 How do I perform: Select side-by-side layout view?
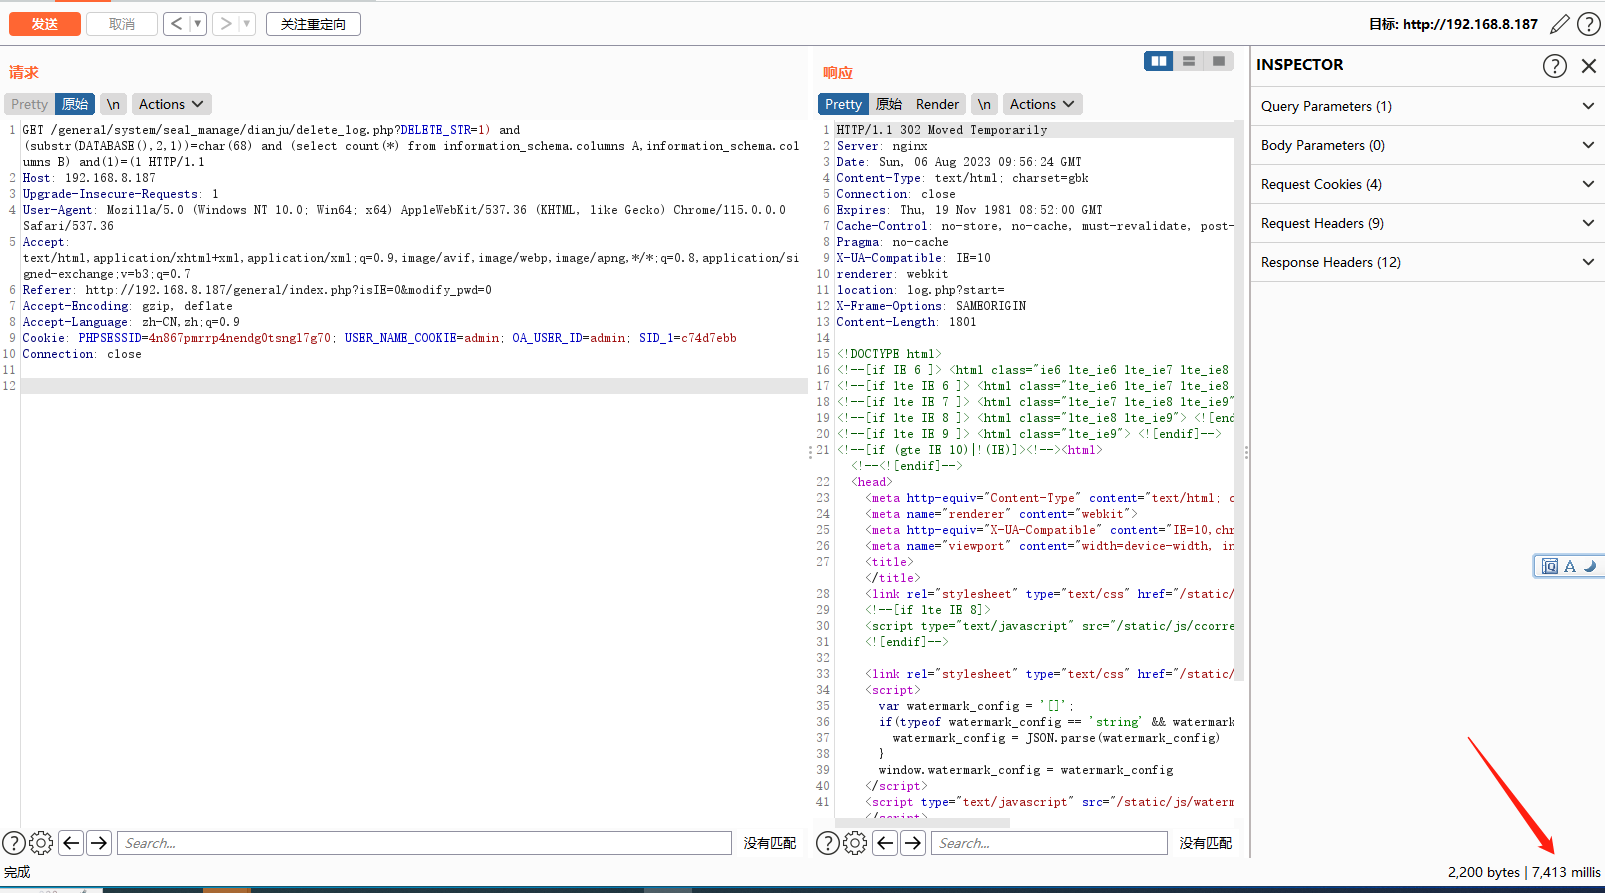point(1159,61)
